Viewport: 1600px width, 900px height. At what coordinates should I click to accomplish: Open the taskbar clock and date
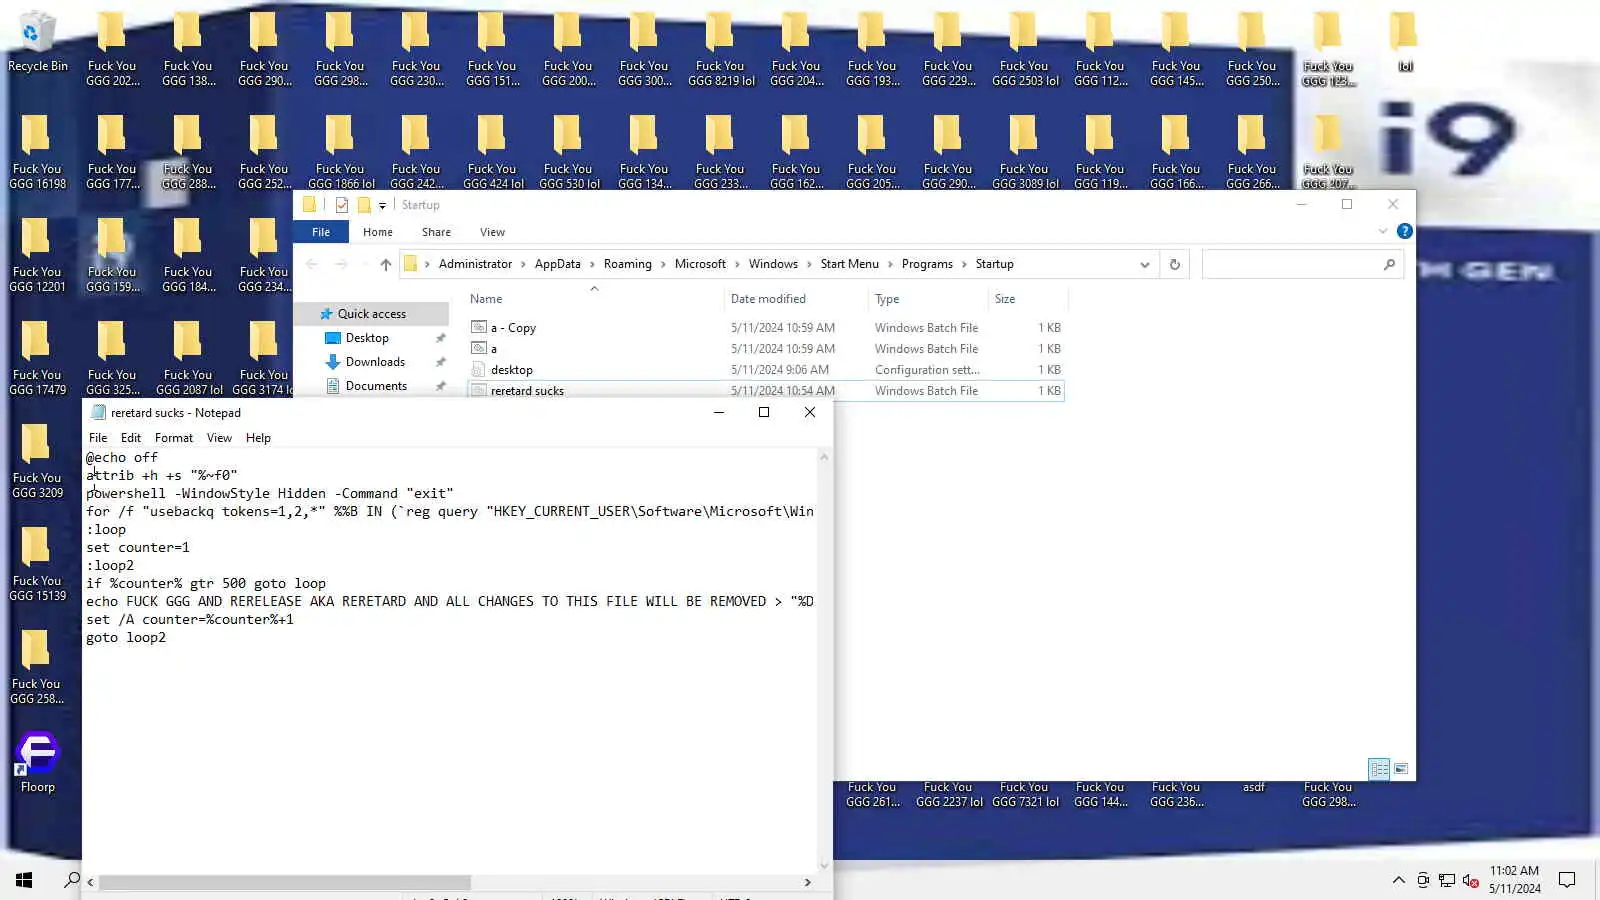1514,880
